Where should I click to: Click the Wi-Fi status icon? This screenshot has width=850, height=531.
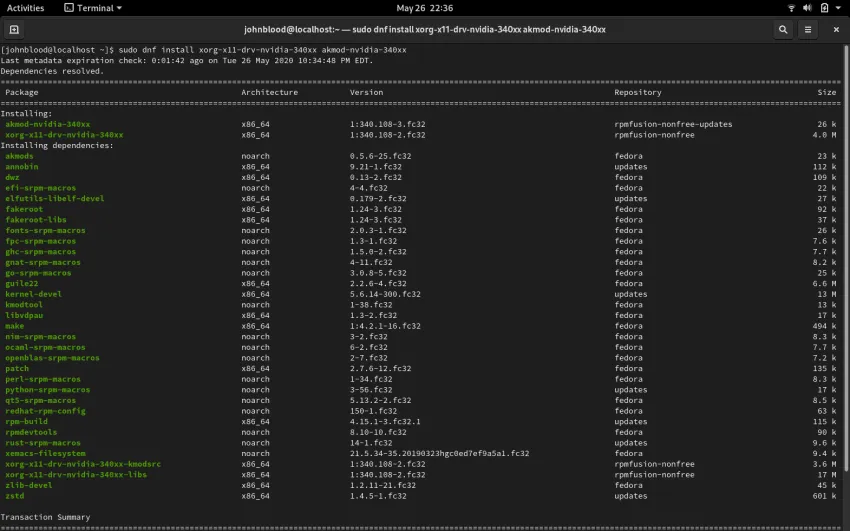[791, 8]
